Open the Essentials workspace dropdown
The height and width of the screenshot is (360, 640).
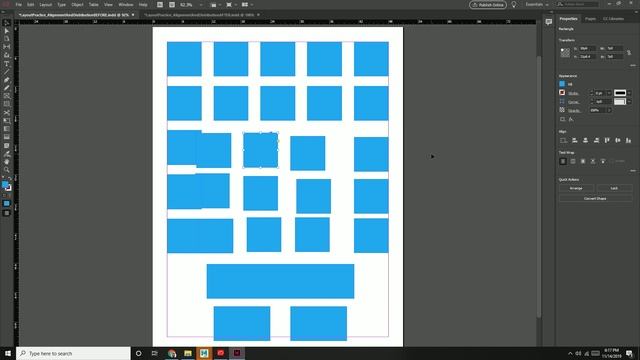click(537, 4)
